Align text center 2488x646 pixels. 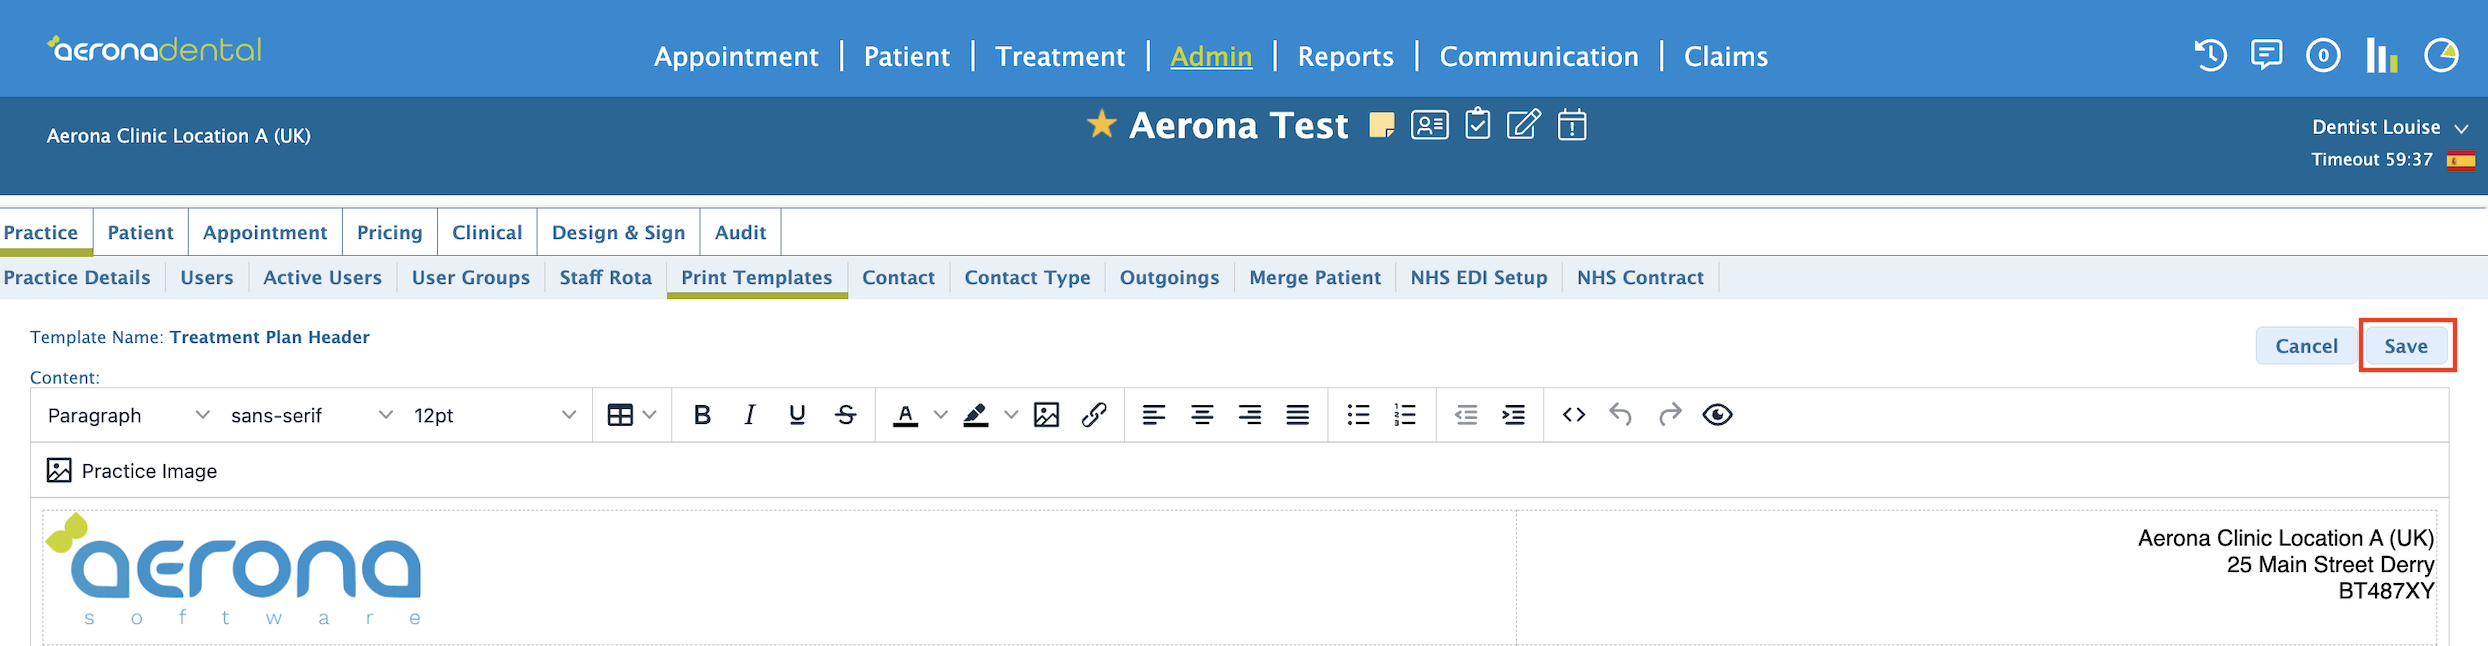pos(1202,415)
